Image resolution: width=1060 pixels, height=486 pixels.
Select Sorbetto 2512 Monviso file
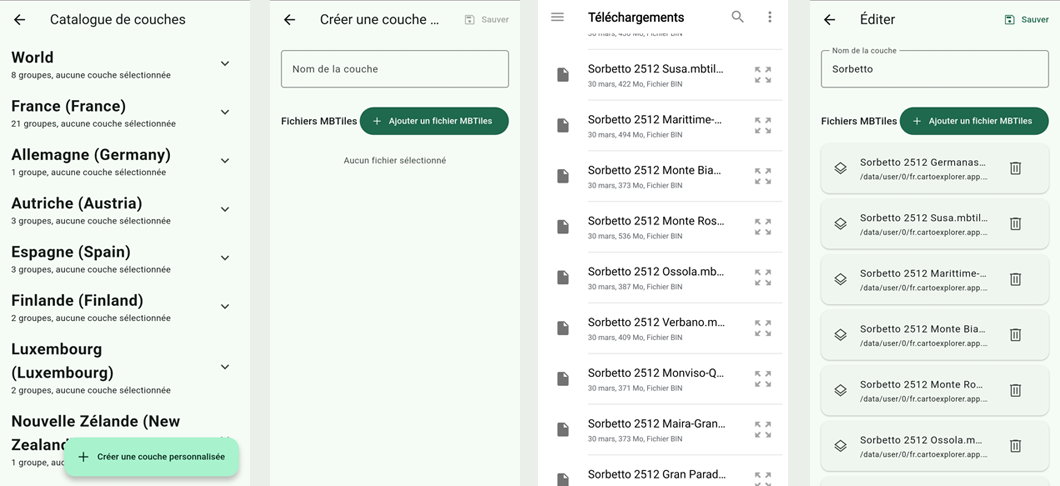click(x=656, y=379)
